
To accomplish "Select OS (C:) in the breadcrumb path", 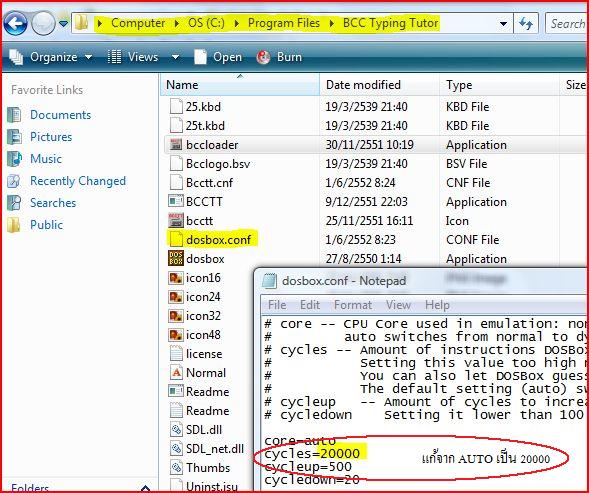I will pyautogui.click(x=206, y=23).
